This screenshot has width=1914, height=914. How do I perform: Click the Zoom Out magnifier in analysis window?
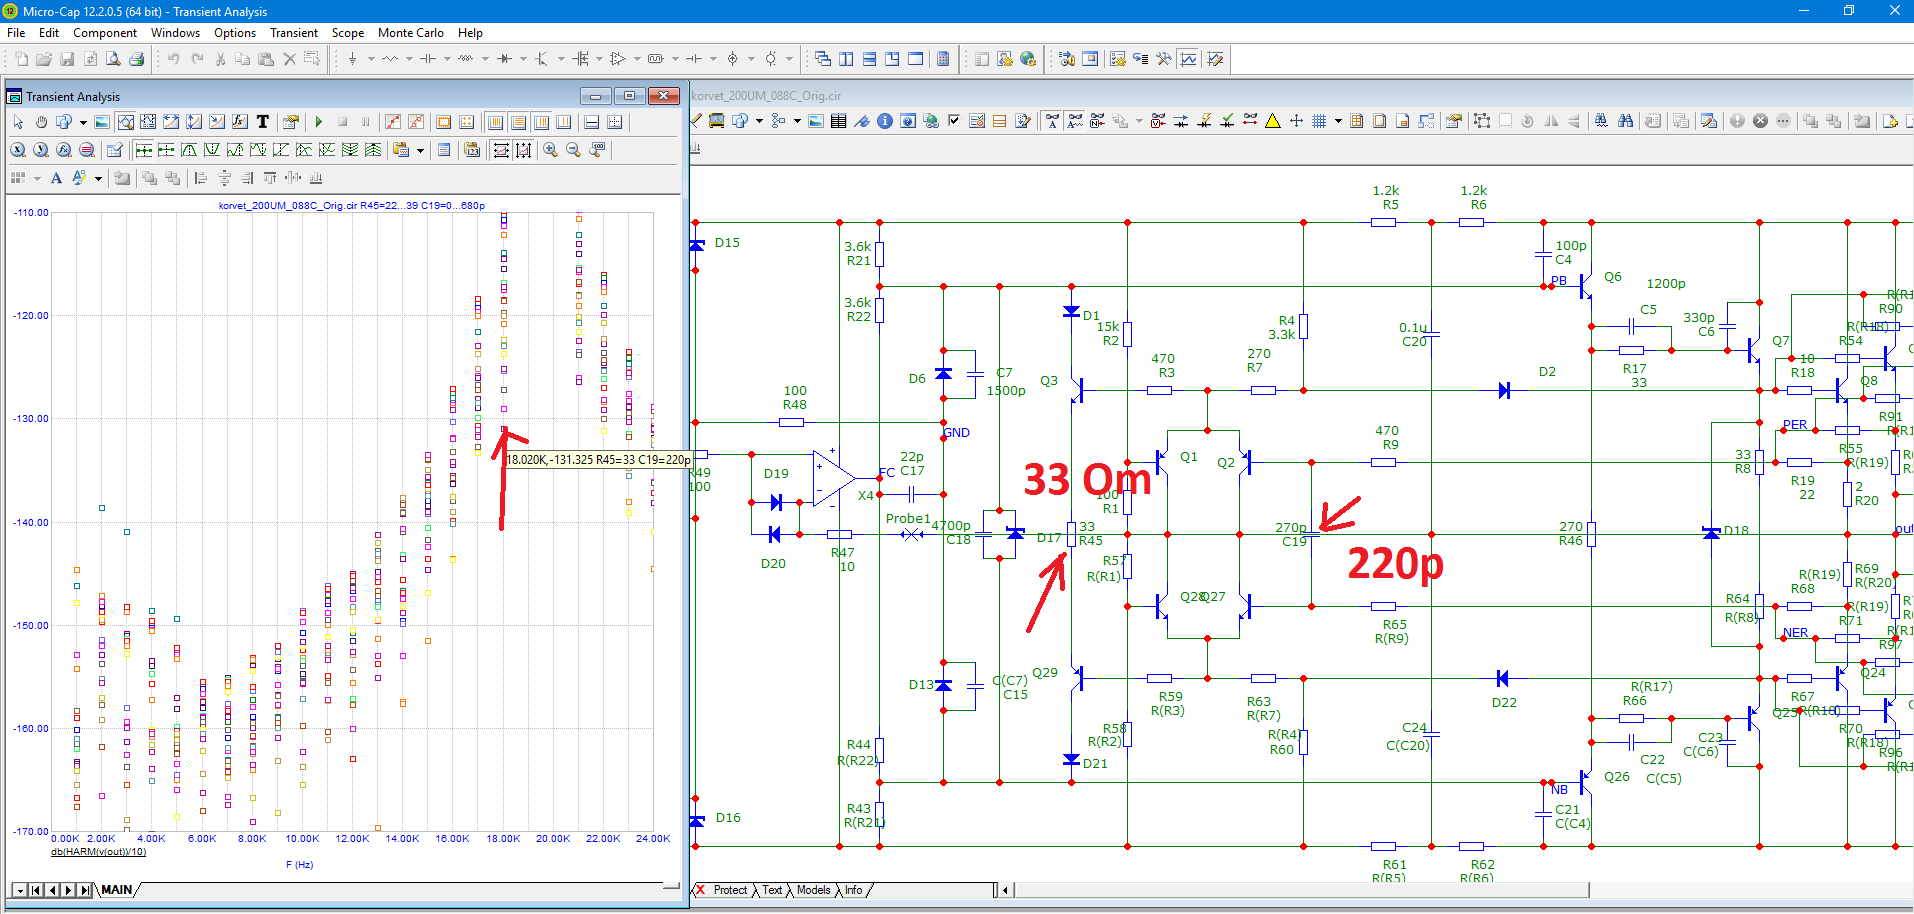tap(573, 149)
